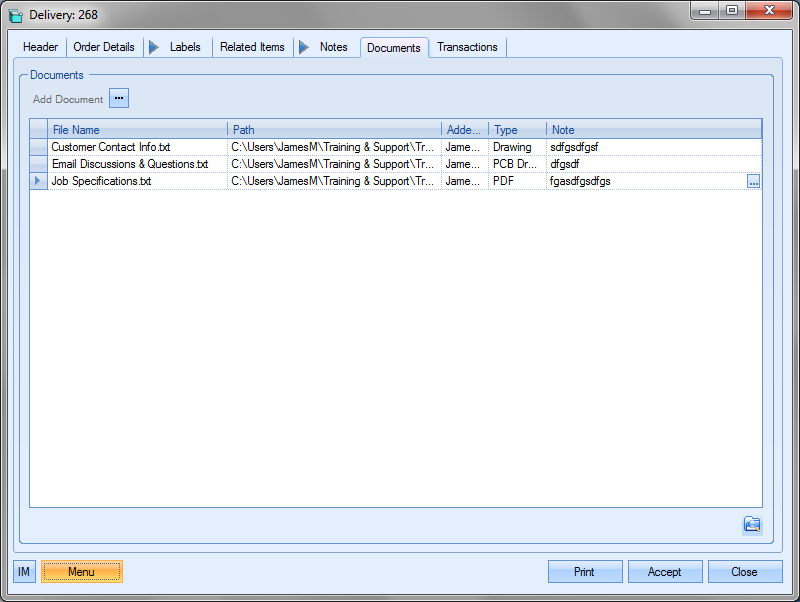
Task: Click the Drawing type cell
Action: click(517, 147)
